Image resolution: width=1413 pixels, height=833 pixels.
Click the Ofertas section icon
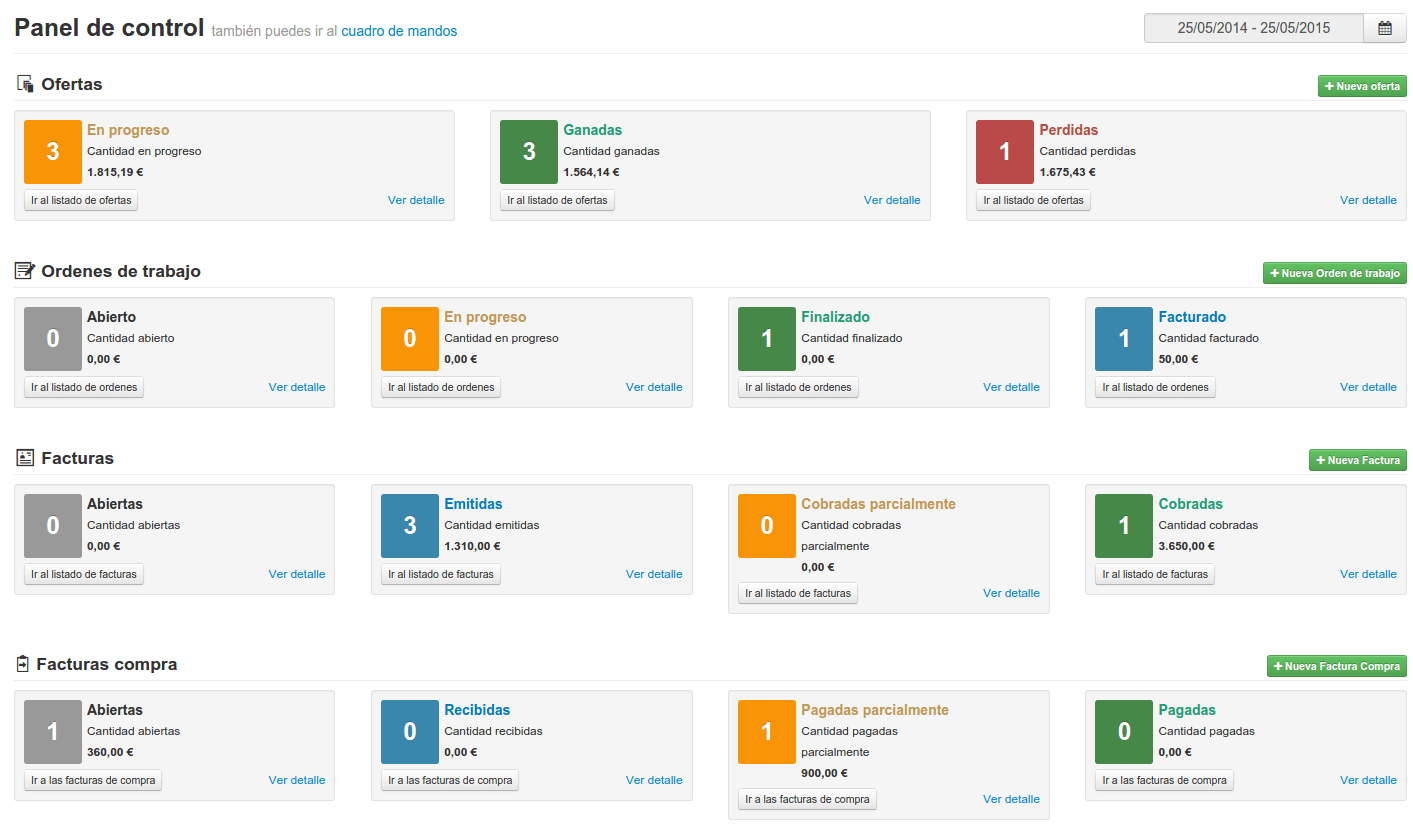click(x=26, y=84)
